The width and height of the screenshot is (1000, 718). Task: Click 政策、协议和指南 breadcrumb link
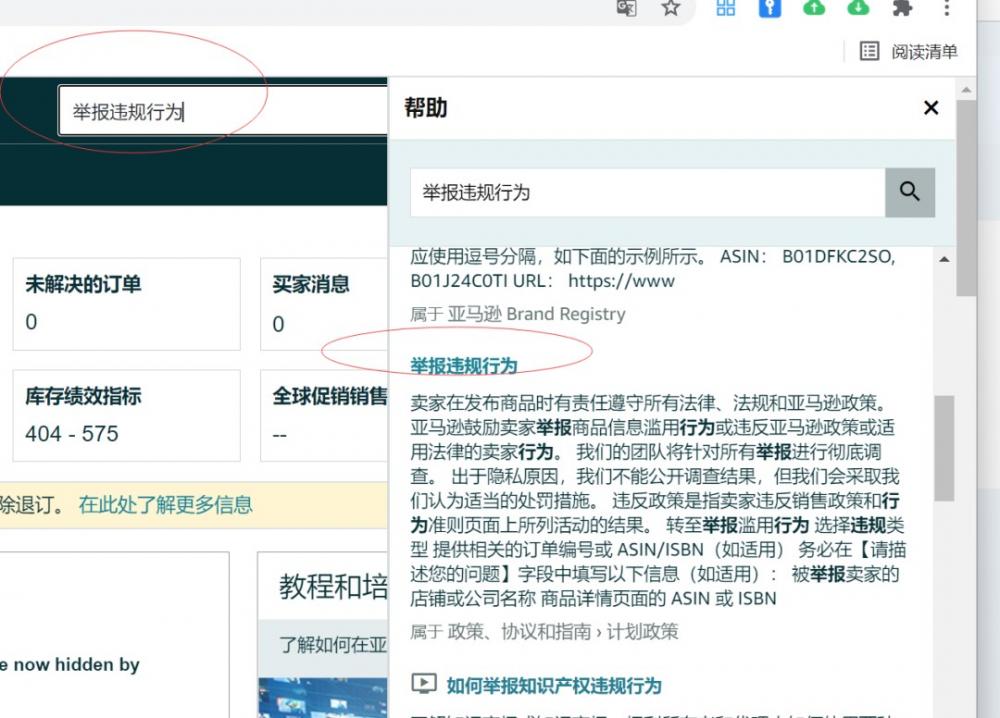point(519,631)
